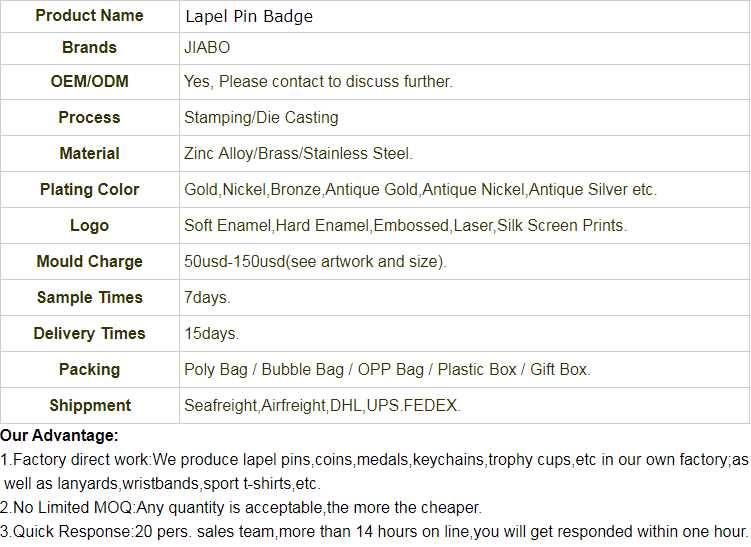The image size is (751, 547).
Task: Click 'Yes, Please contact to discuss further'
Action: tap(318, 81)
